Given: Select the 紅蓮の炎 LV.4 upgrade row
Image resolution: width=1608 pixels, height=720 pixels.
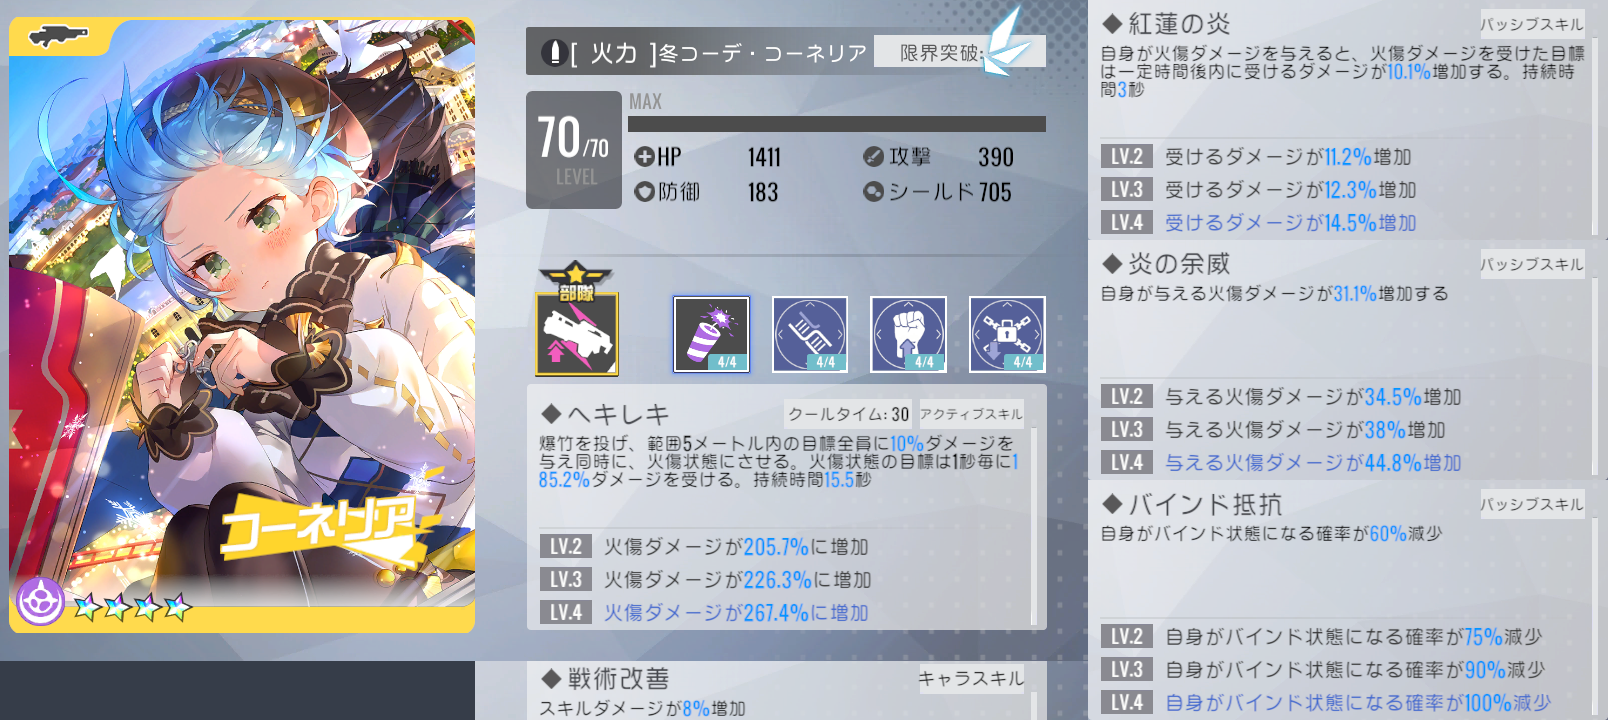Looking at the screenshot, I should click(1343, 222).
